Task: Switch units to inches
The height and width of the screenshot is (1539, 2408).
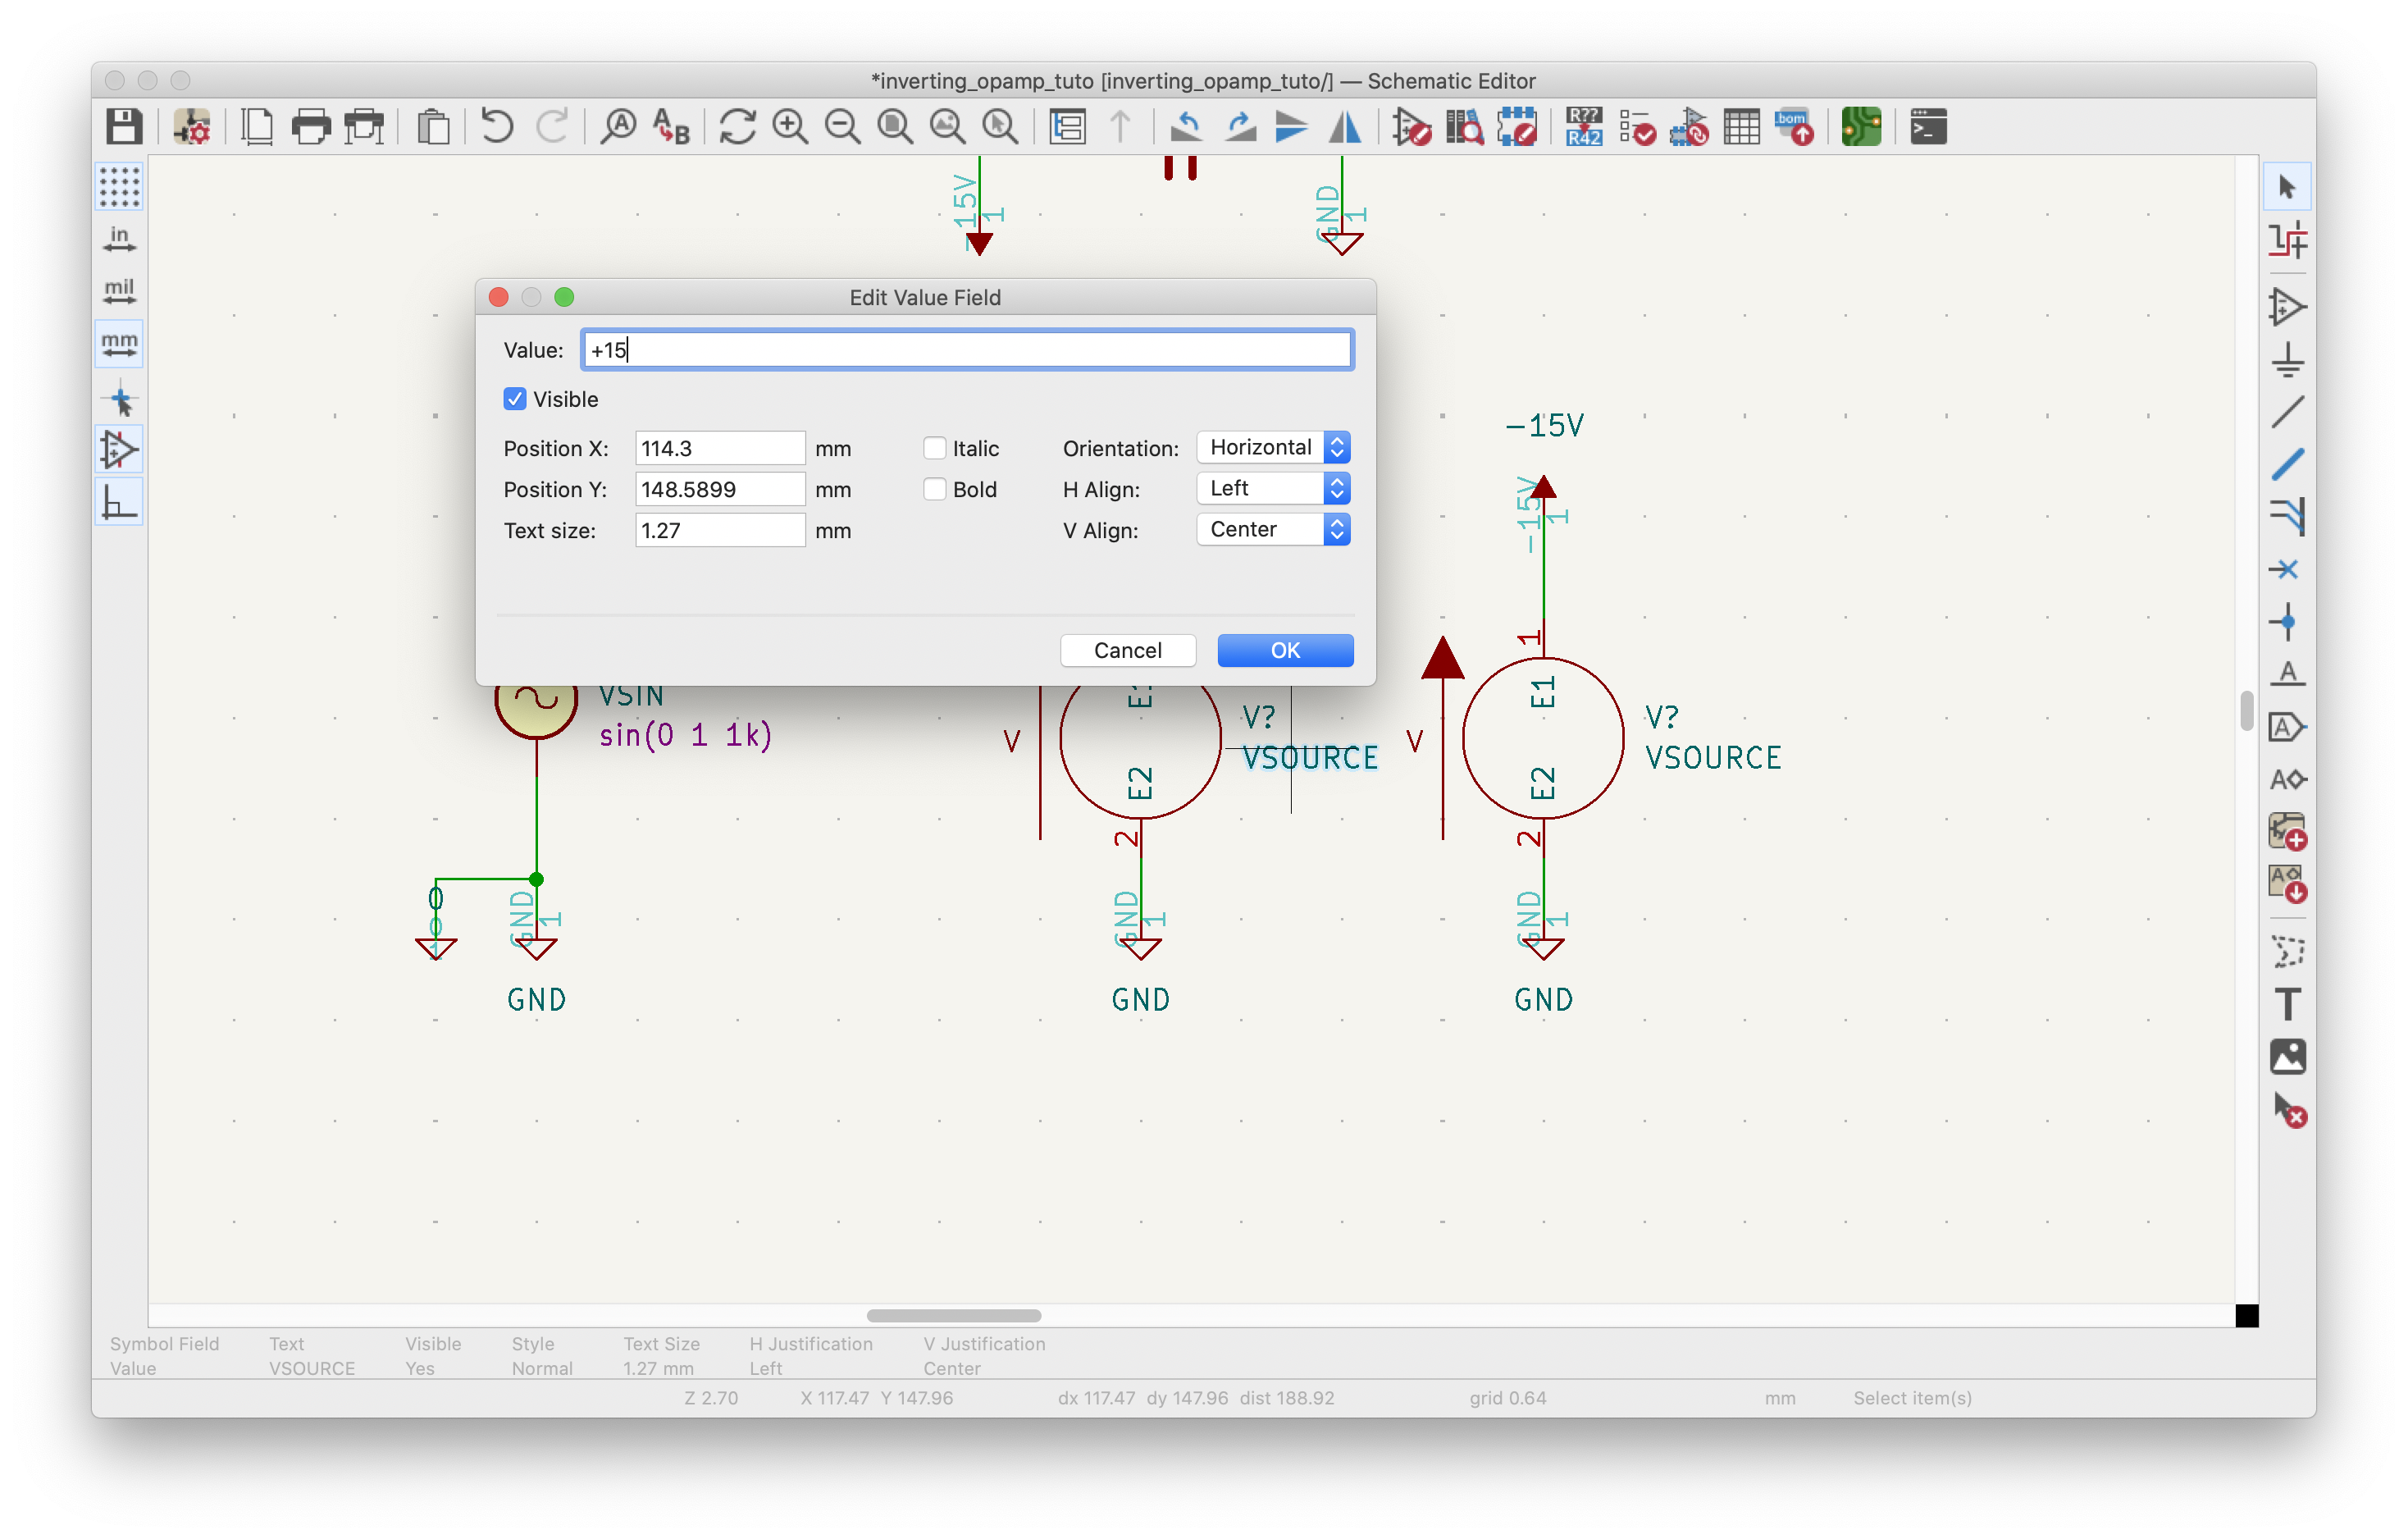Action: coord(119,238)
